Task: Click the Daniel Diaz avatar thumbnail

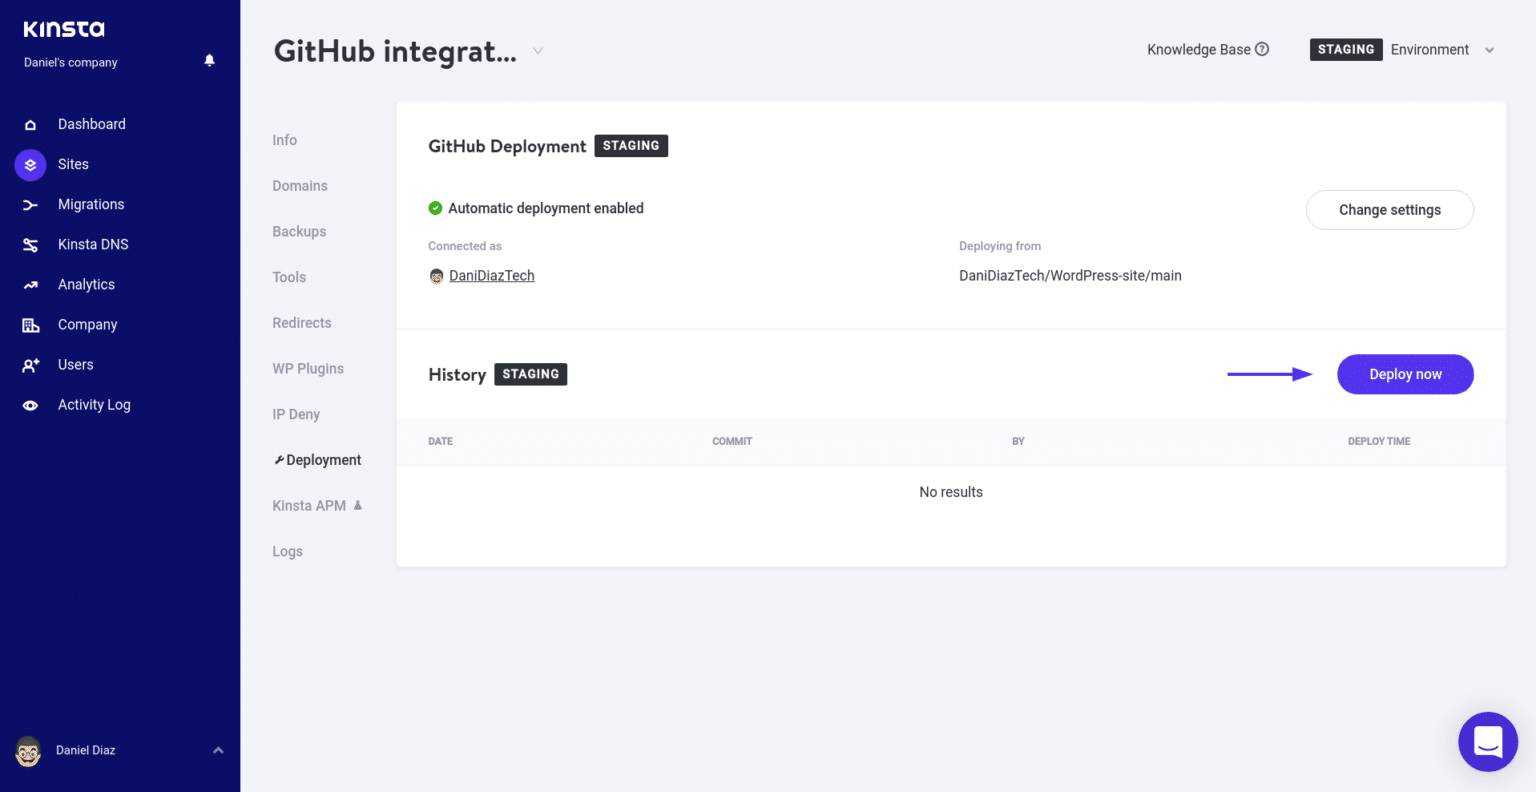Action: pyautogui.click(x=27, y=750)
